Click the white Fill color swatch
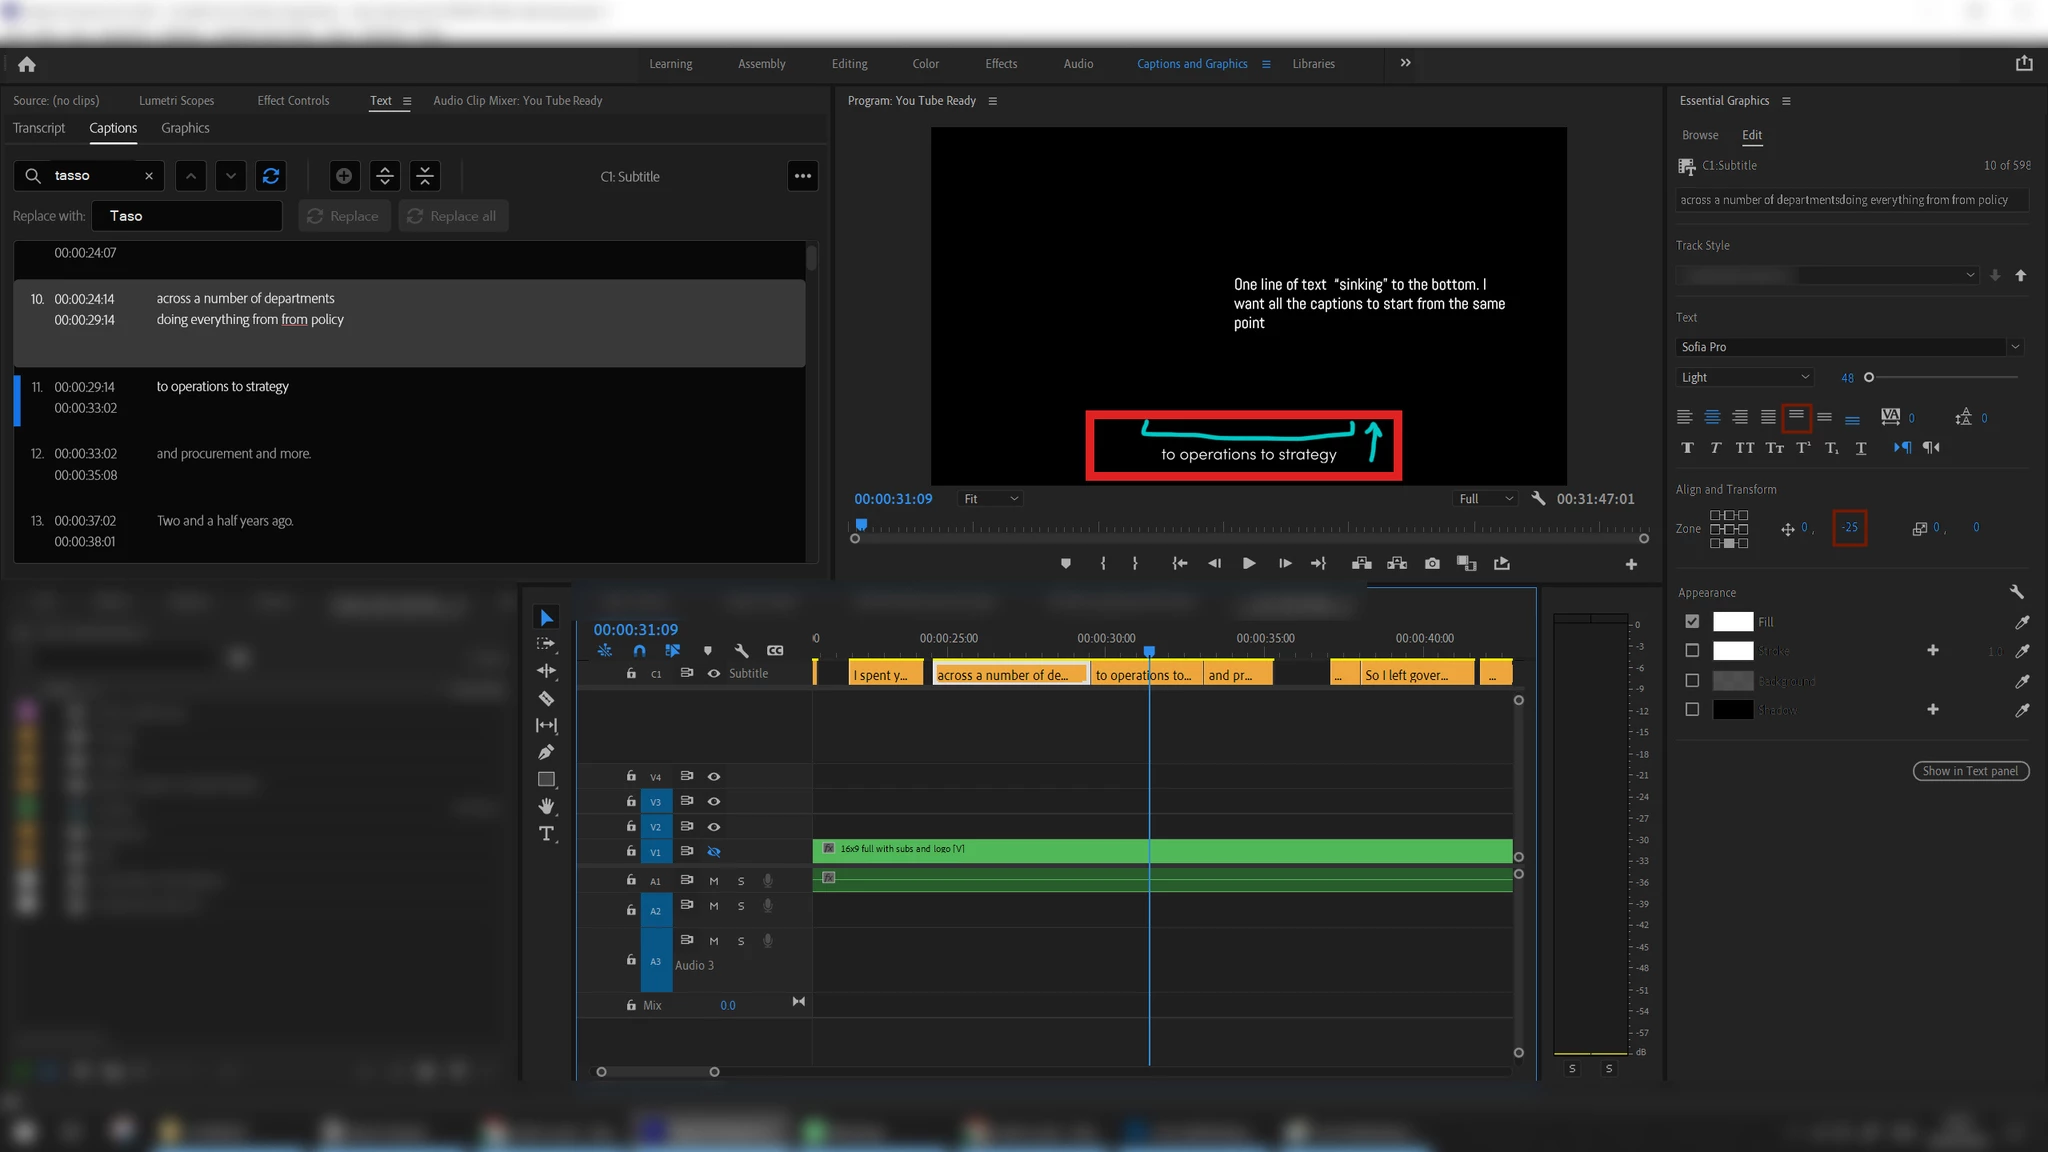 tap(1733, 622)
